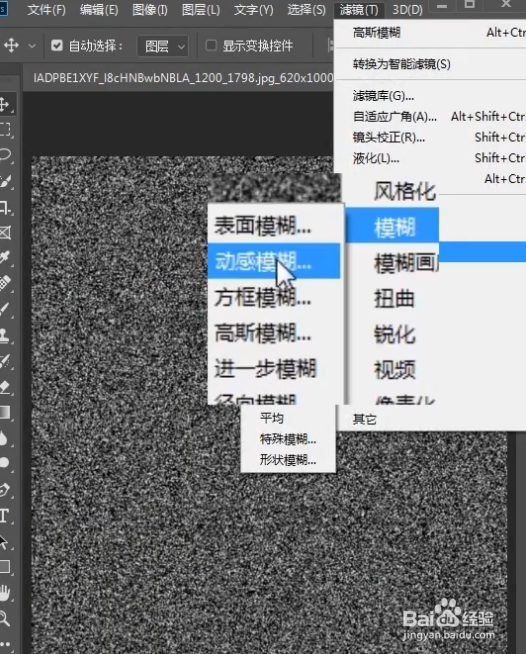Select the Hand tool

click(5, 593)
